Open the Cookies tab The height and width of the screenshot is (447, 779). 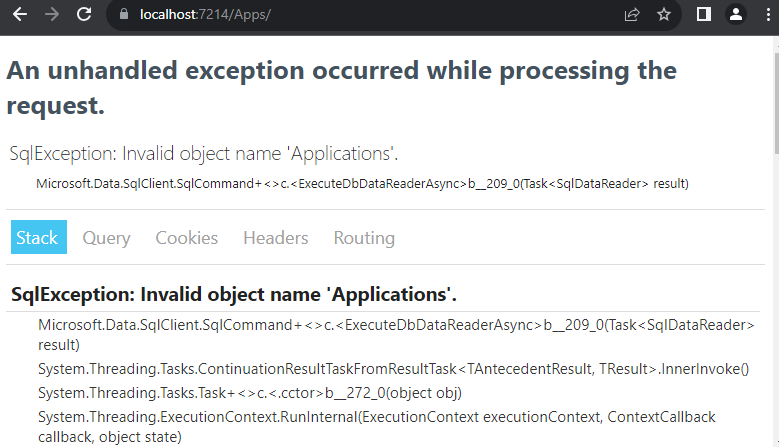tap(186, 238)
